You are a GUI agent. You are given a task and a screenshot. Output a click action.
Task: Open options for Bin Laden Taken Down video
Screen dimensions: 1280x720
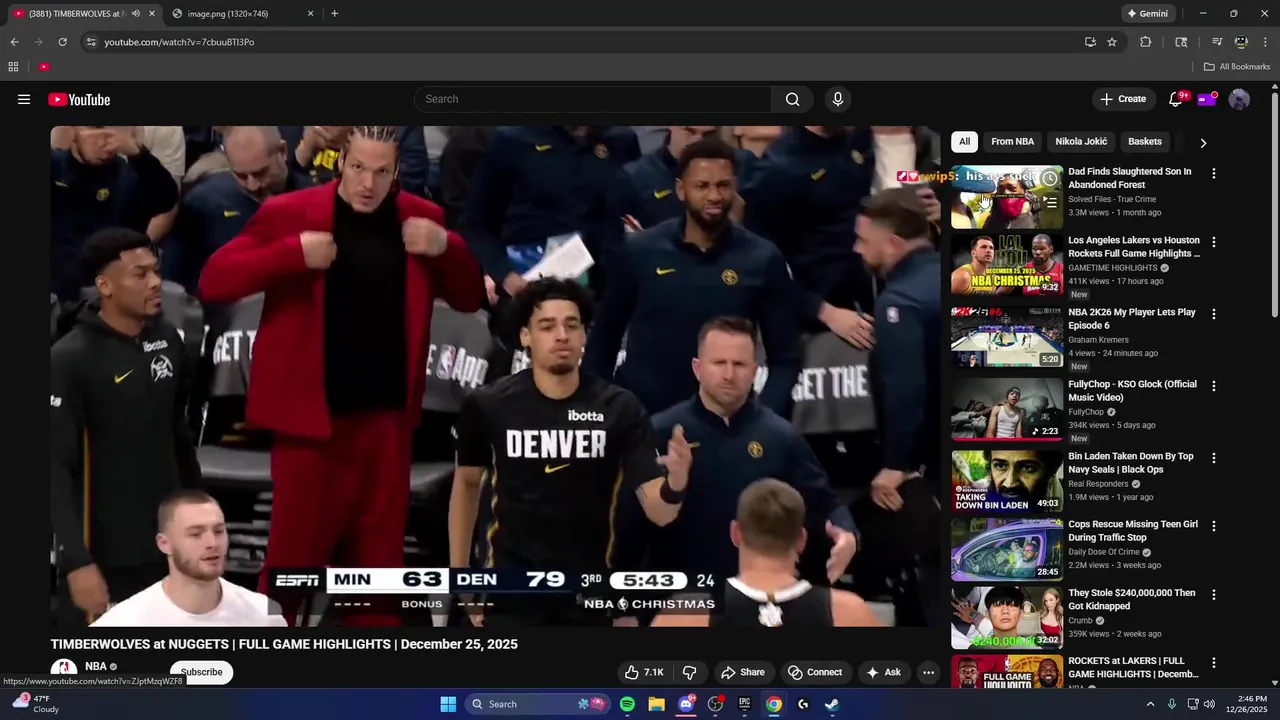point(1214,458)
